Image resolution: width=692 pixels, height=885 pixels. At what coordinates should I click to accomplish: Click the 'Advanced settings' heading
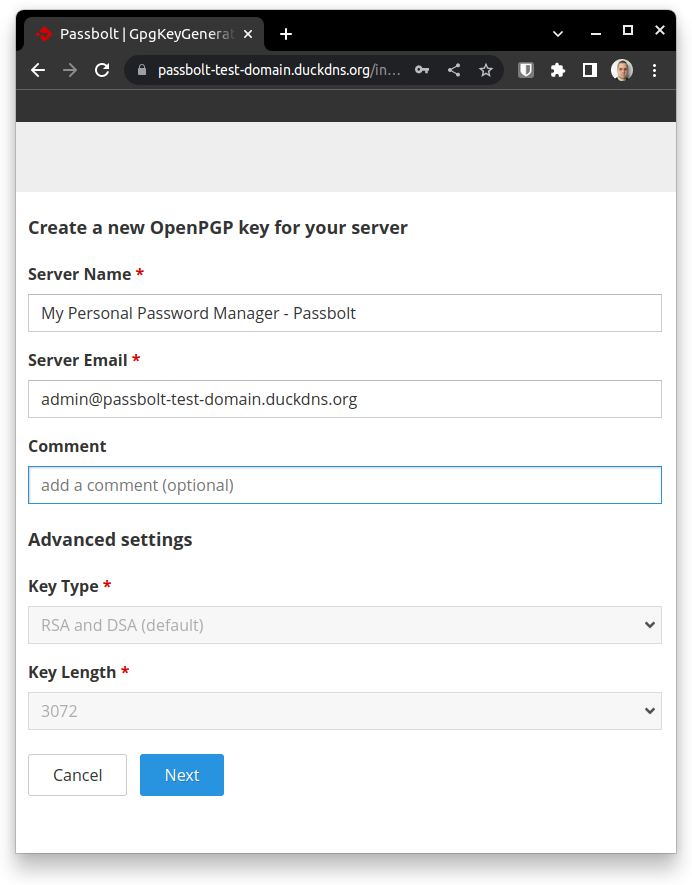tap(110, 540)
